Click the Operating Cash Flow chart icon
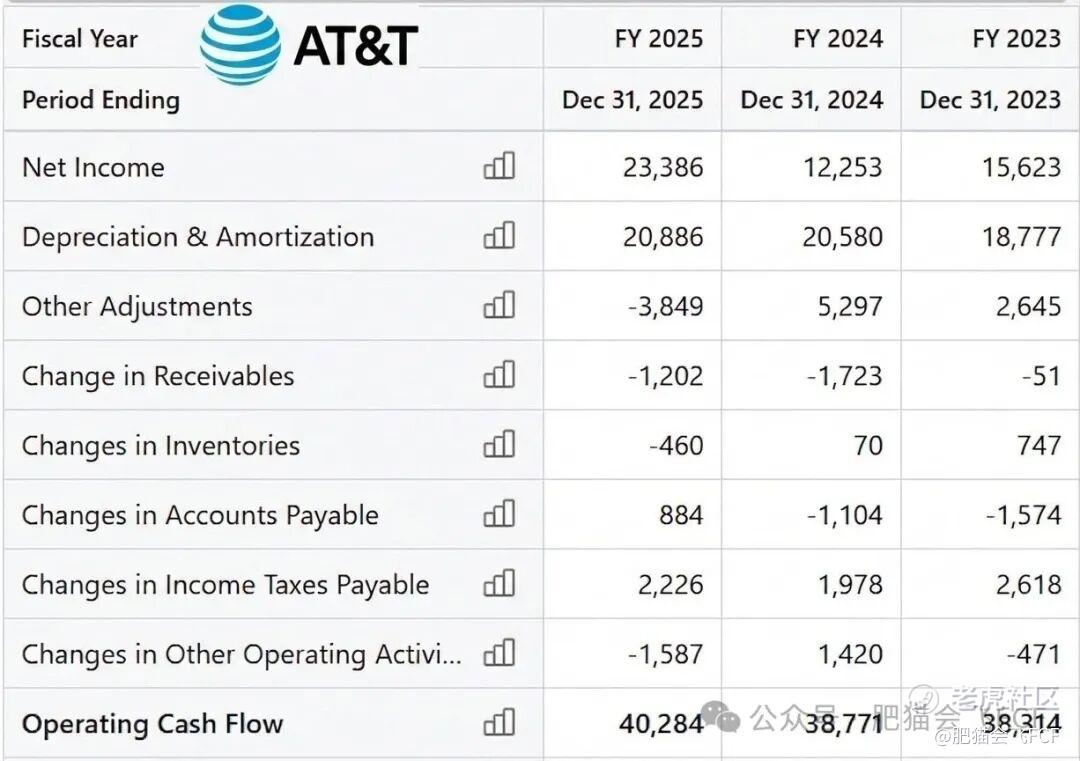This screenshot has height=761, width=1080. point(499,722)
